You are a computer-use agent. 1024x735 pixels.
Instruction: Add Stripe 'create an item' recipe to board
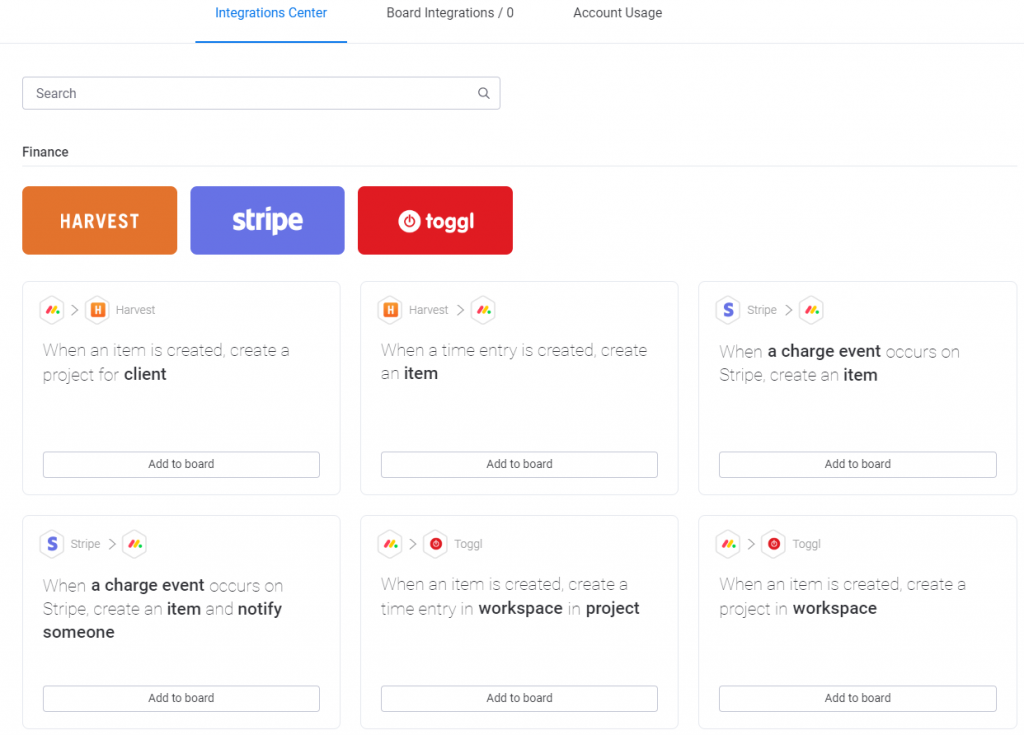tap(857, 464)
